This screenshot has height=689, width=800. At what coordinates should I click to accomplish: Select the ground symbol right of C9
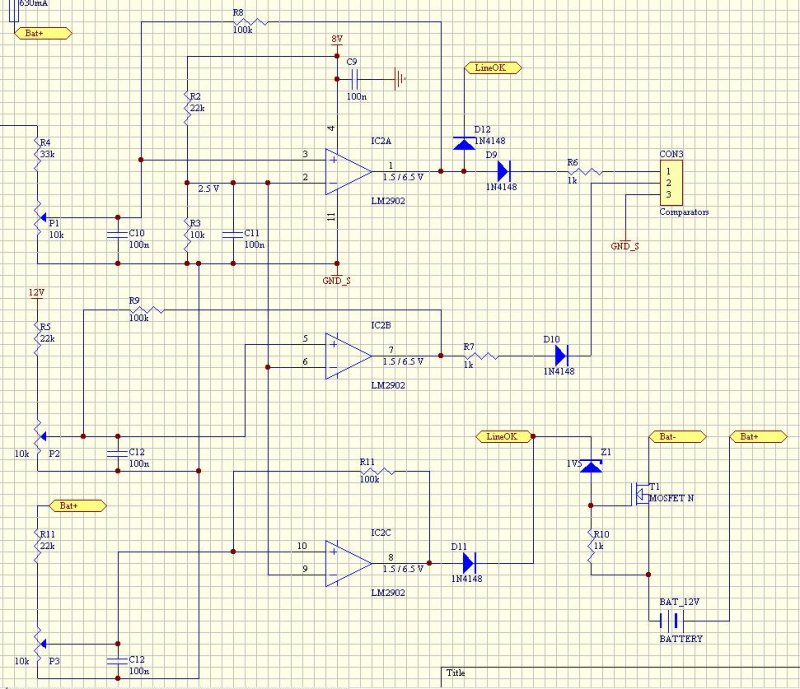click(x=399, y=79)
